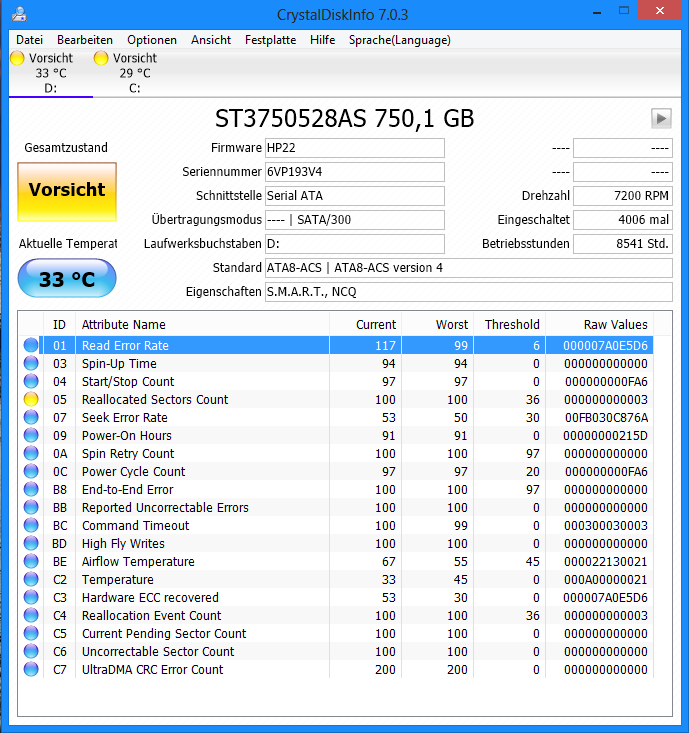Click the 33 °C temperature button
Viewport: 689px width, 733px height.
click(x=67, y=279)
